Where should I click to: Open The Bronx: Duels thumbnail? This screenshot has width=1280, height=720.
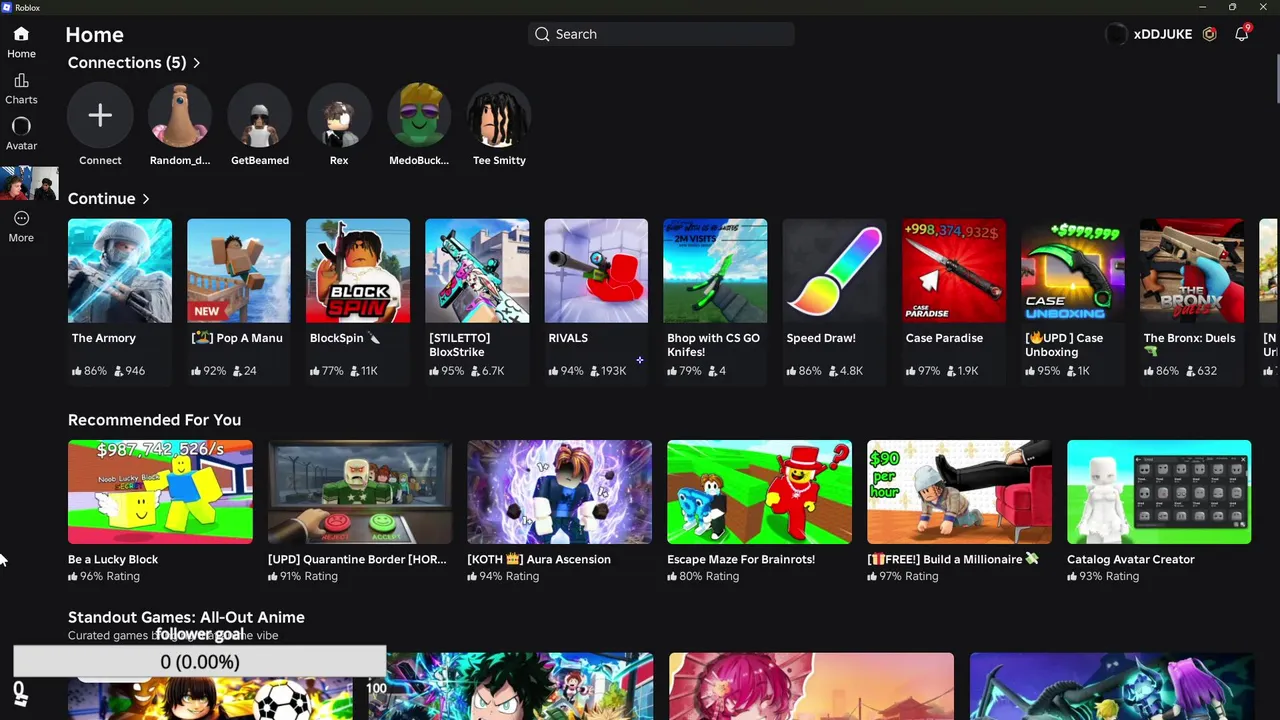pos(1192,271)
